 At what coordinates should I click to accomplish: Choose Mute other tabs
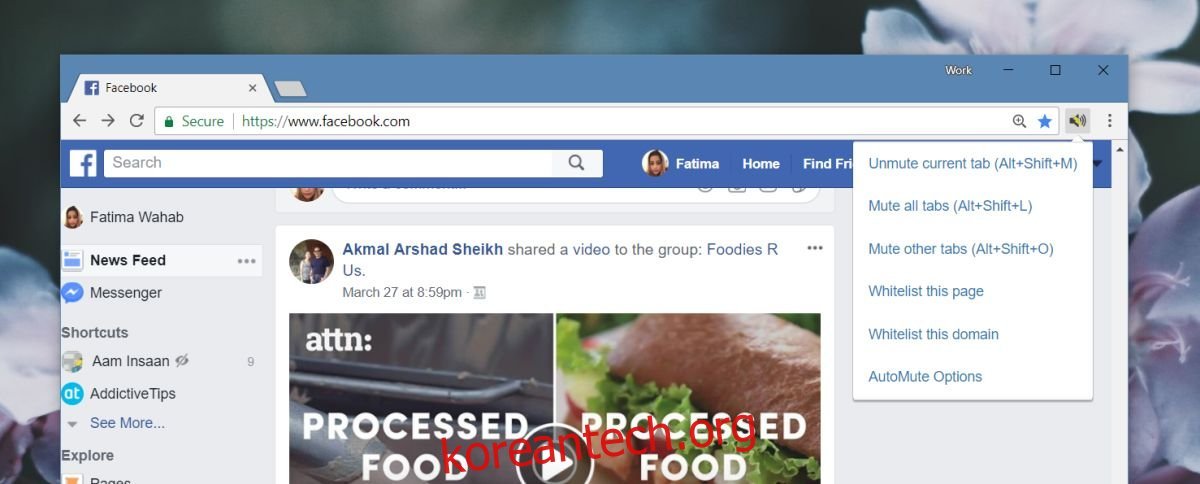tap(960, 249)
